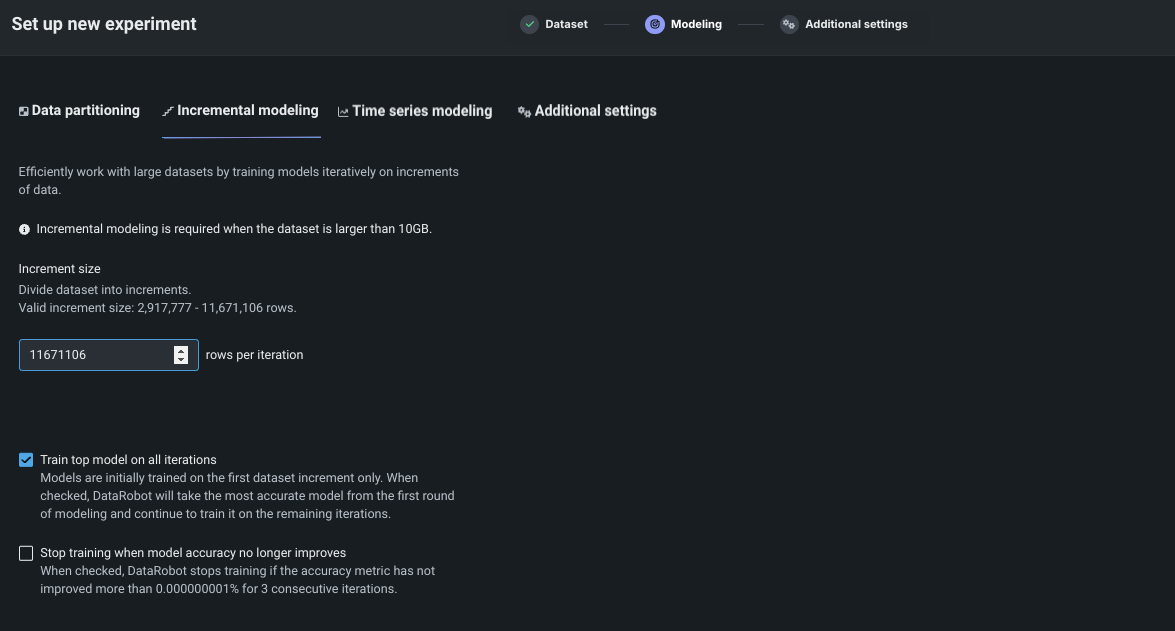Click the Data partitioning tab icon
The width and height of the screenshot is (1175, 631).
pos(23,111)
